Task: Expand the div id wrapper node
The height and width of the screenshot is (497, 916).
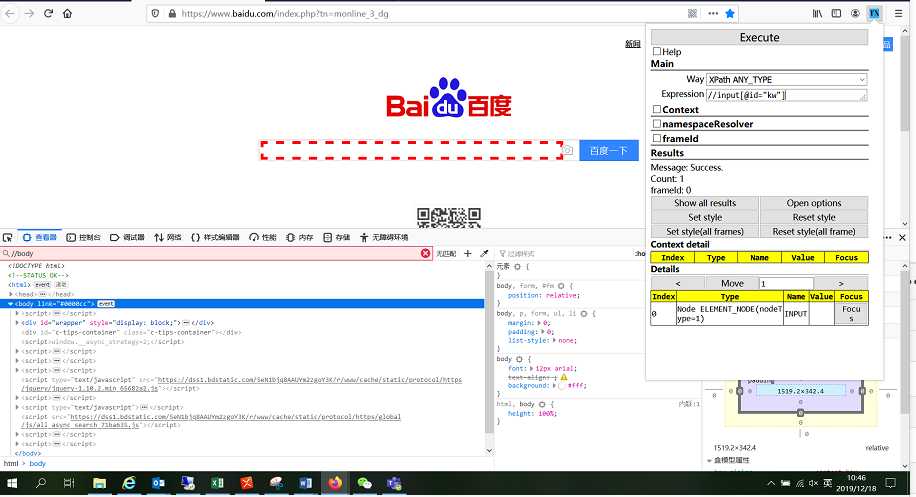Action: point(17,322)
